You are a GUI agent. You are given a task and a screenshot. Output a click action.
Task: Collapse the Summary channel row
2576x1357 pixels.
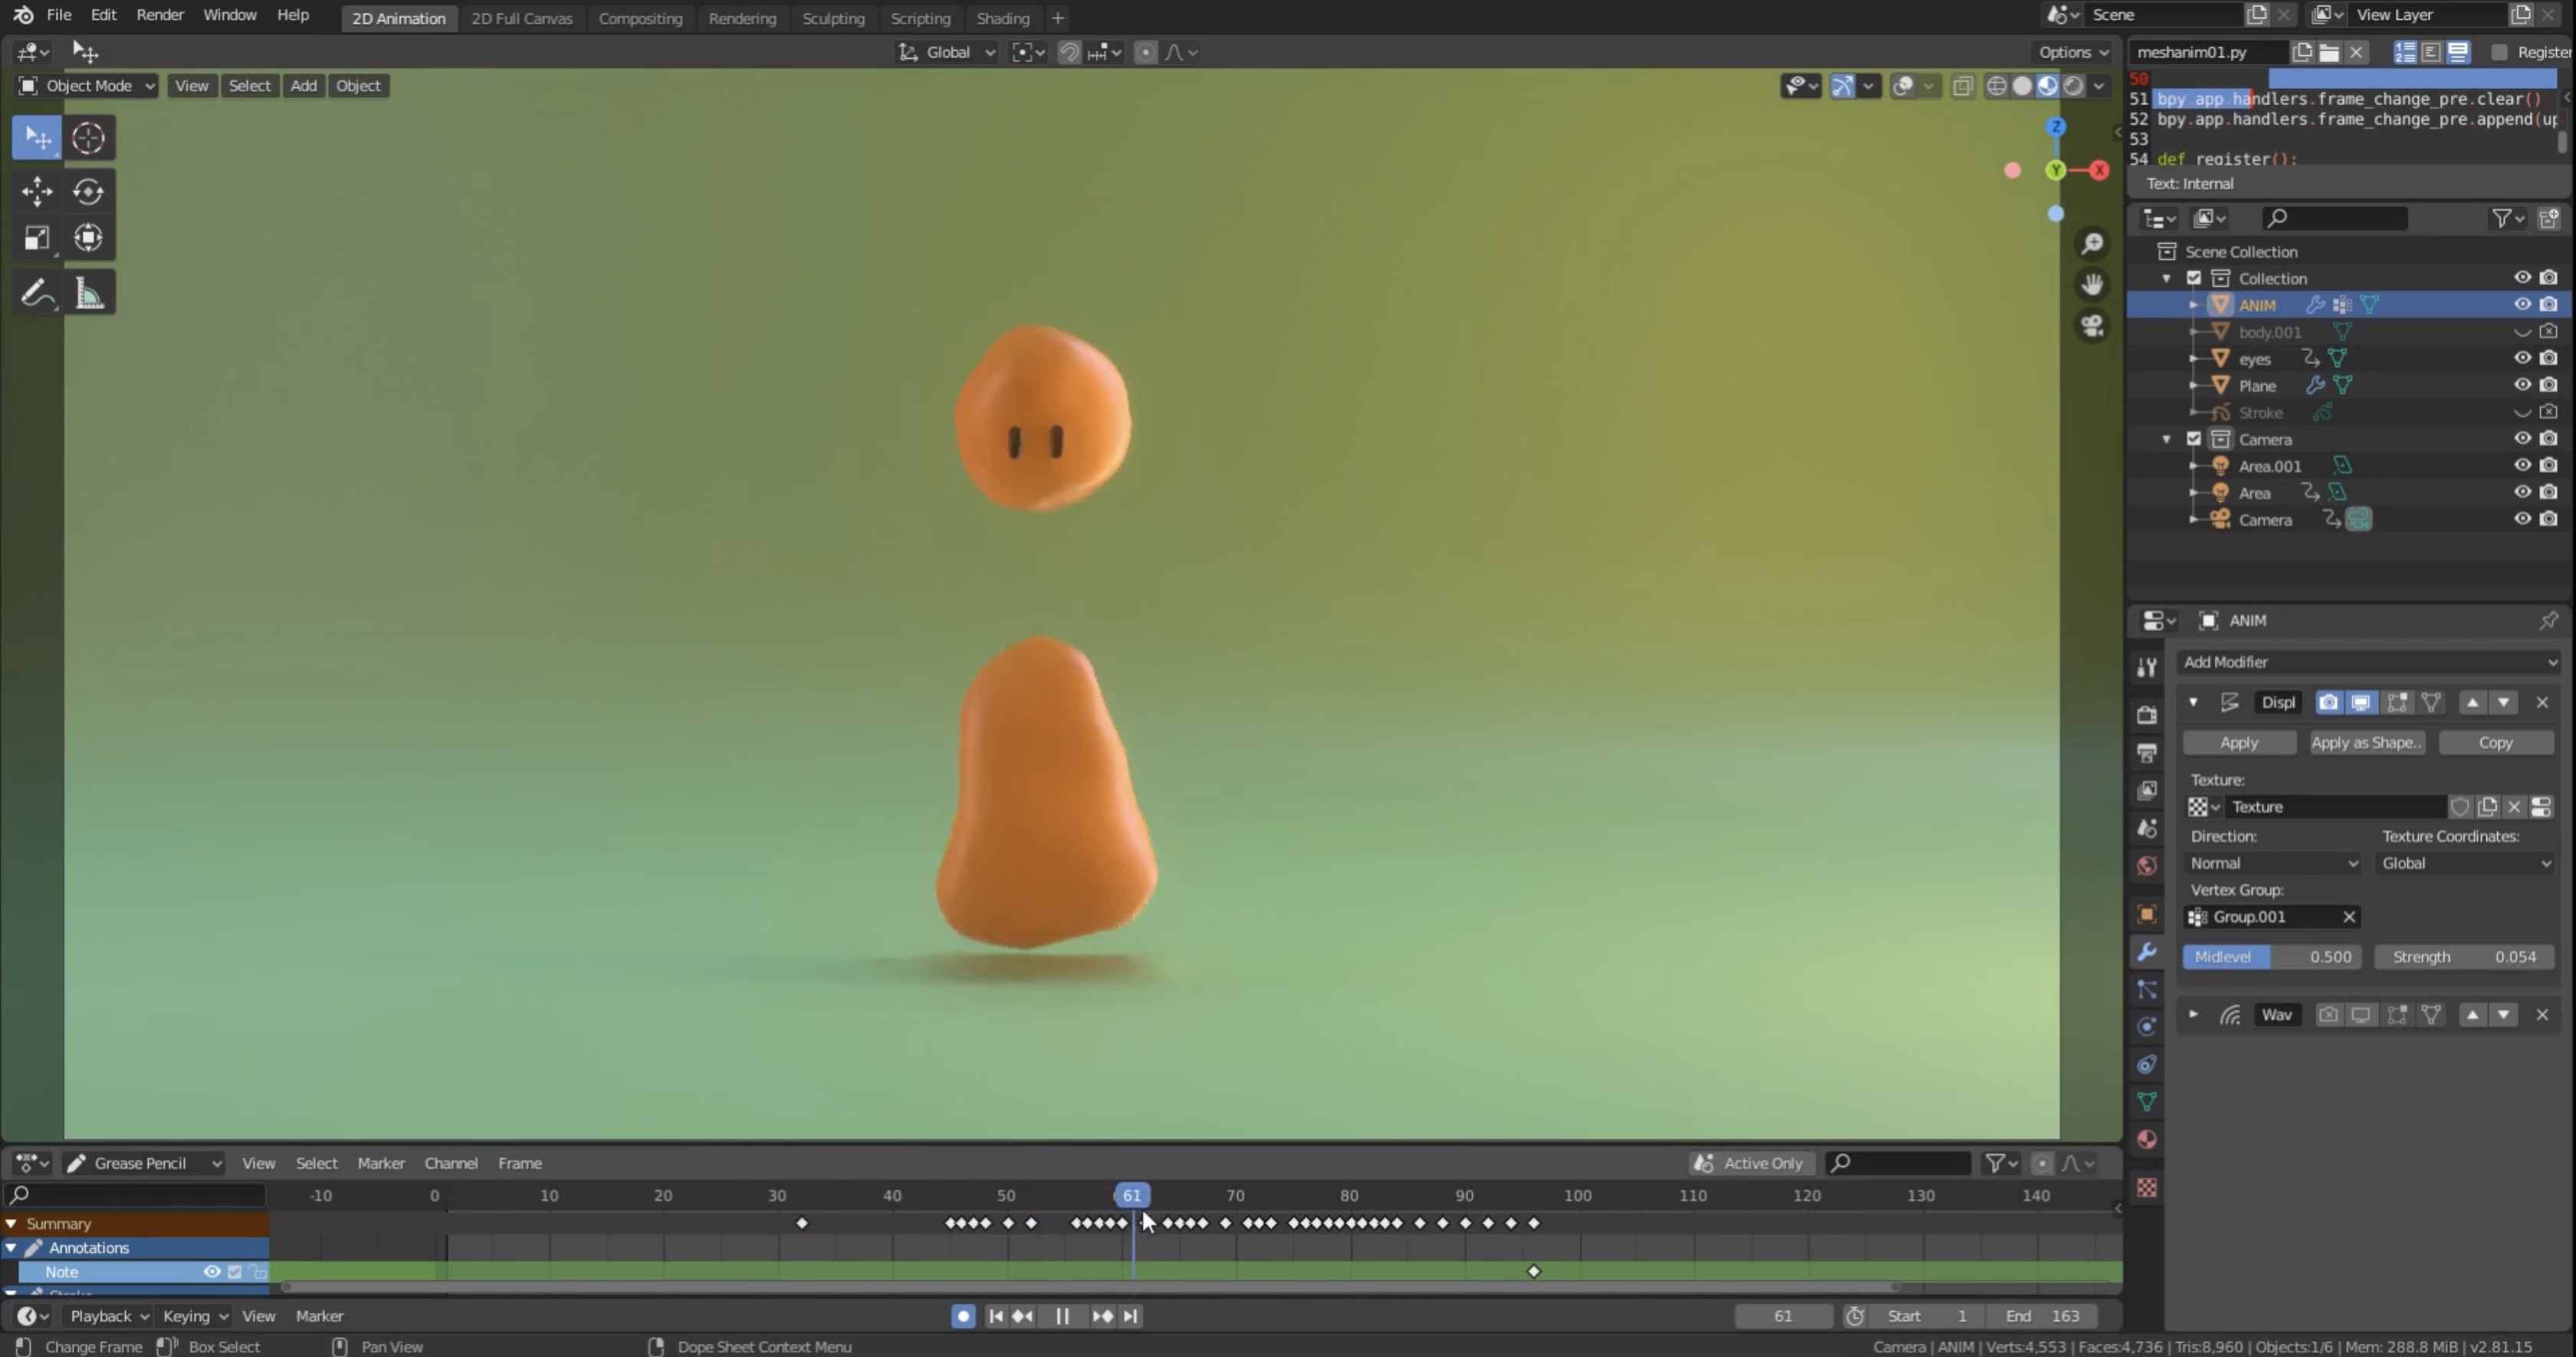(x=11, y=1224)
